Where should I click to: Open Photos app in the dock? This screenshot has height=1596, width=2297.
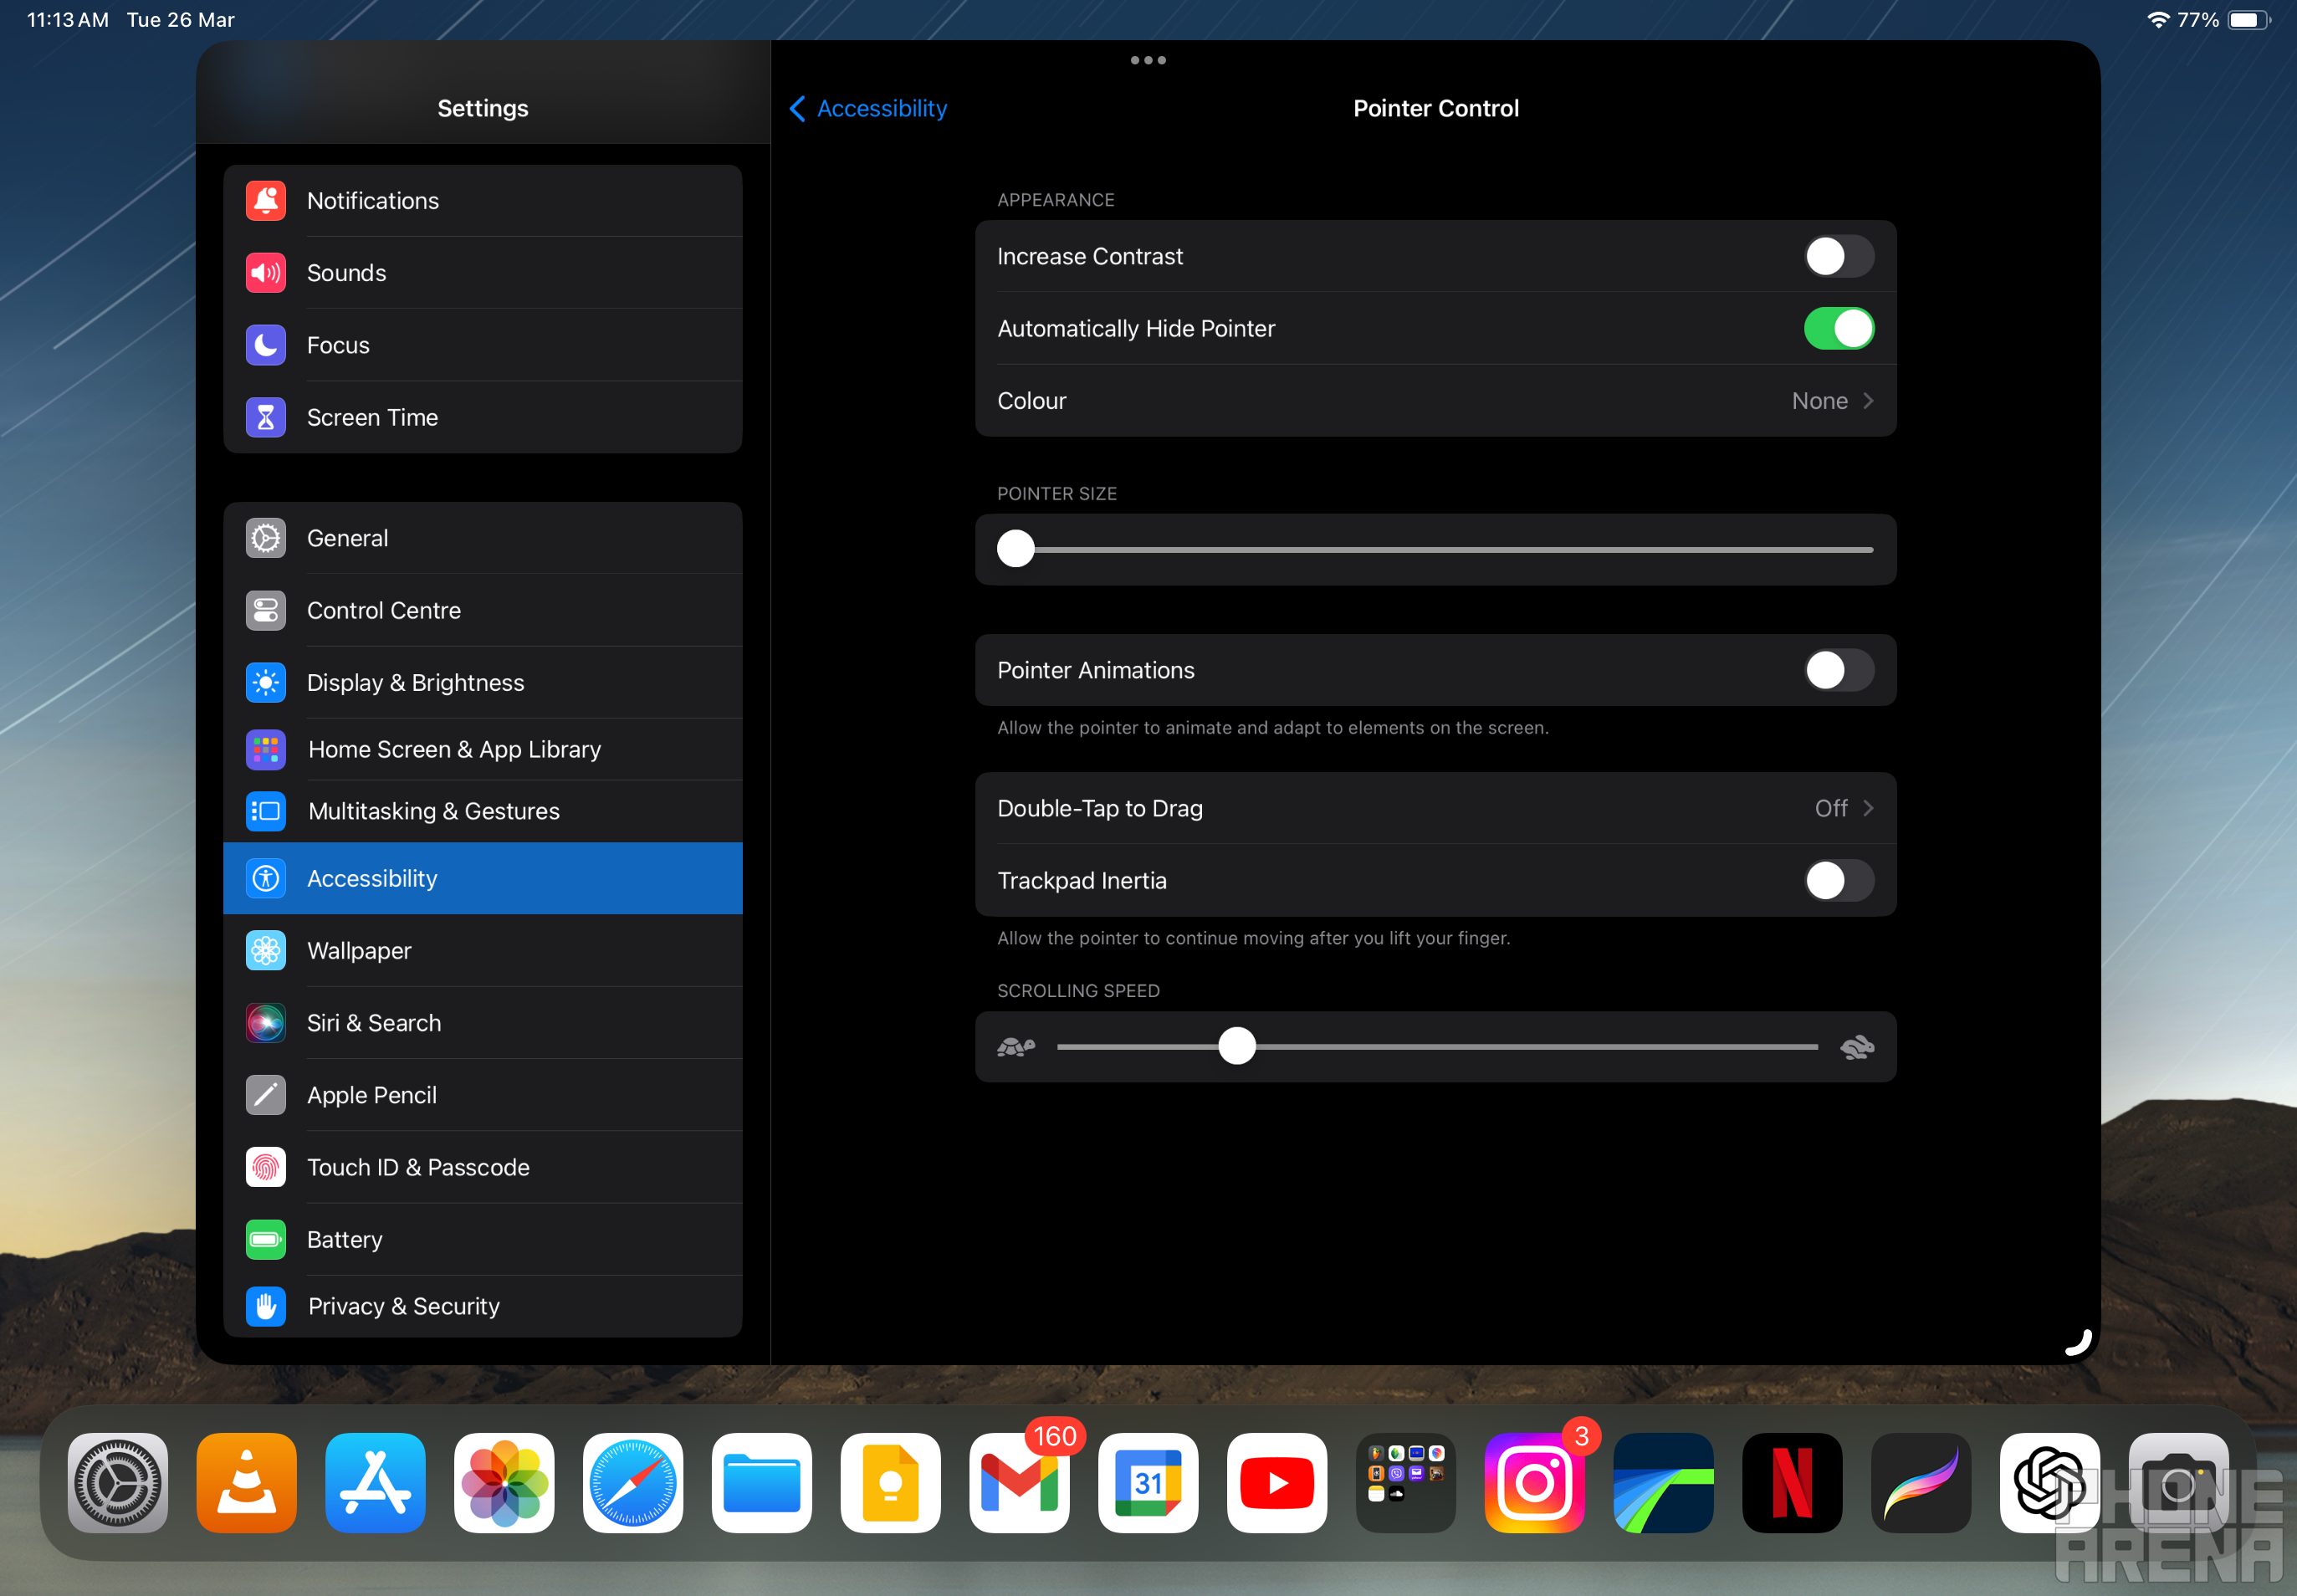click(x=504, y=1483)
